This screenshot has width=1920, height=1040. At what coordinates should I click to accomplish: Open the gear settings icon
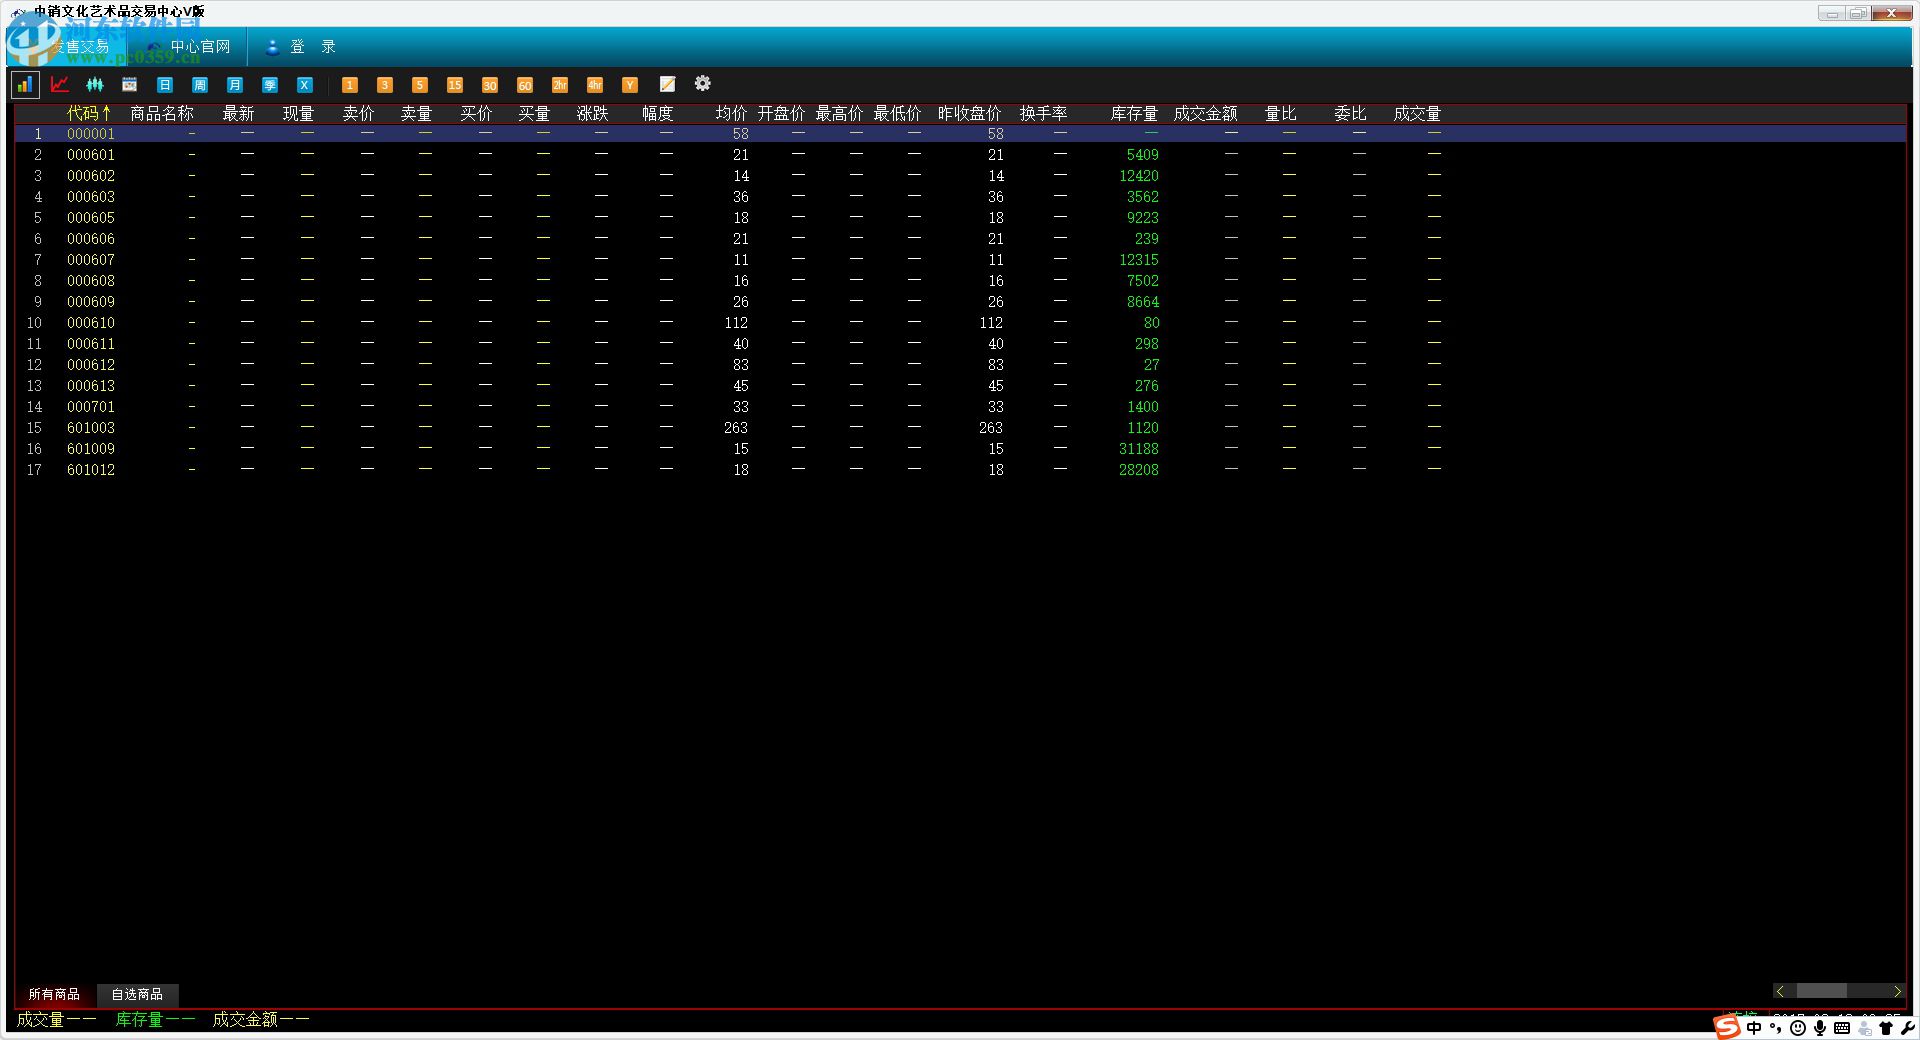click(x=703, y=83)
